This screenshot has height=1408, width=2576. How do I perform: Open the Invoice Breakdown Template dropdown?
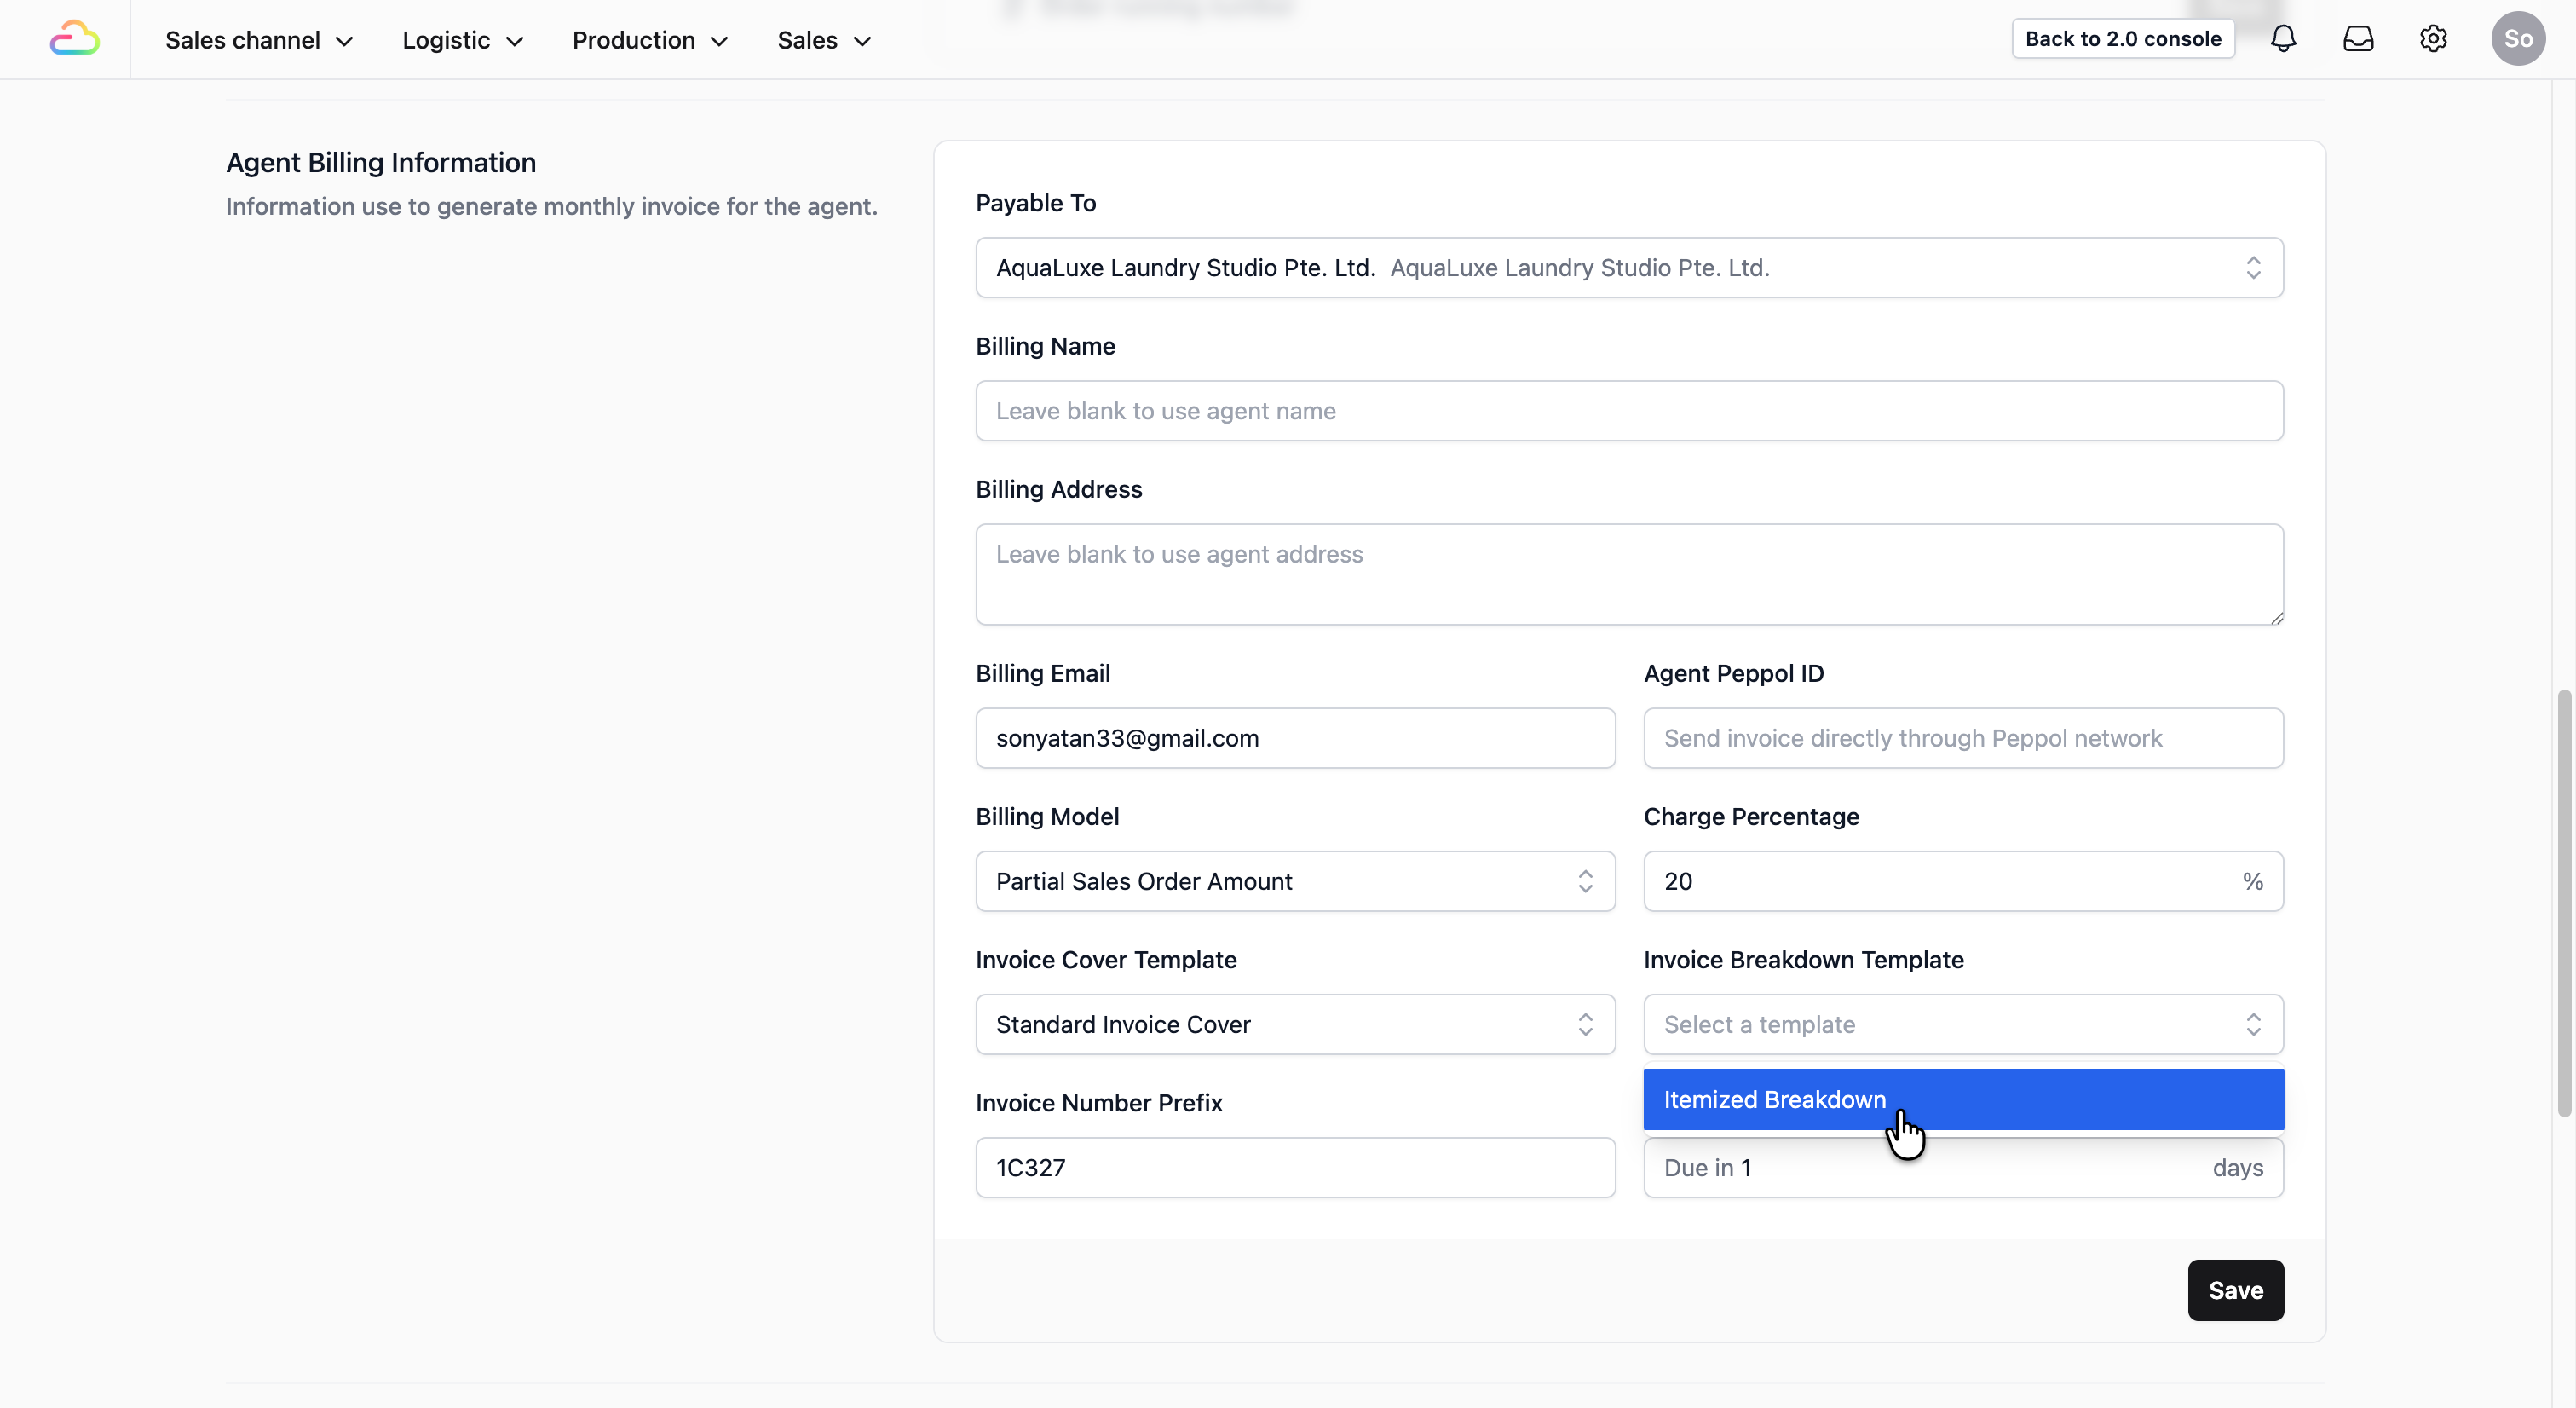pos(1962,1024)
